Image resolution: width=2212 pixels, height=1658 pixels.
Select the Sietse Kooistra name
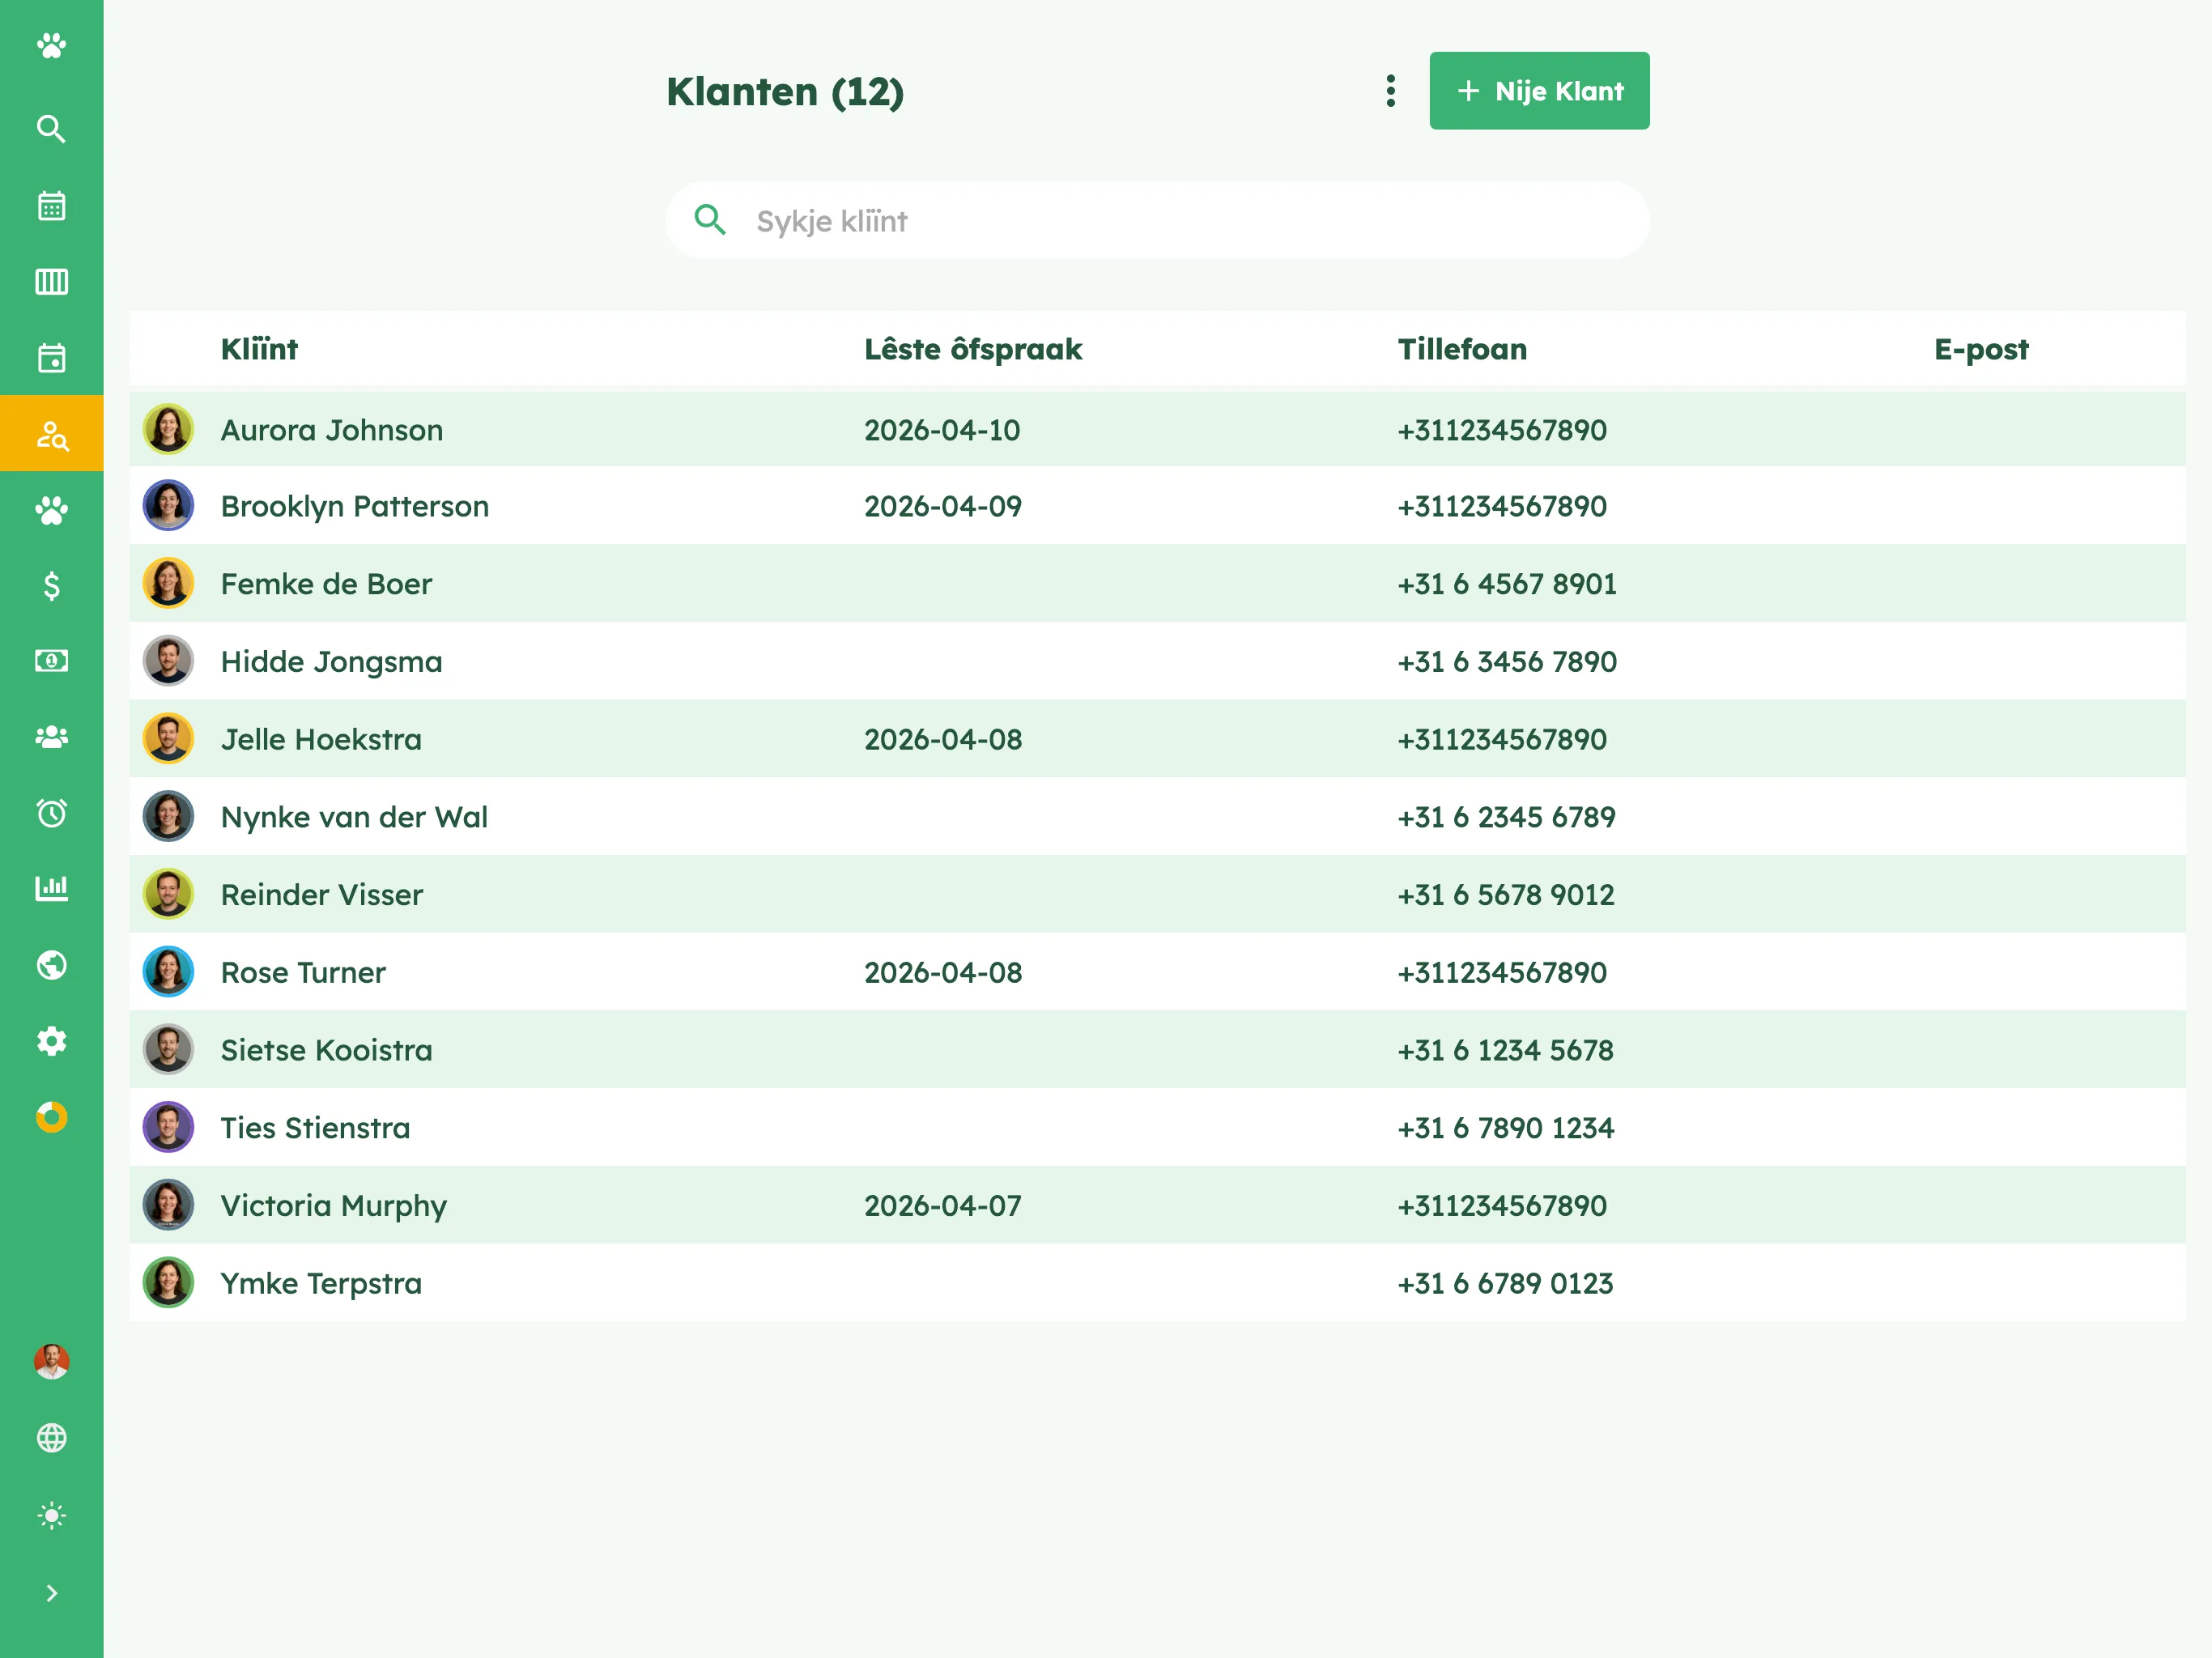(x=327, y=1050)
